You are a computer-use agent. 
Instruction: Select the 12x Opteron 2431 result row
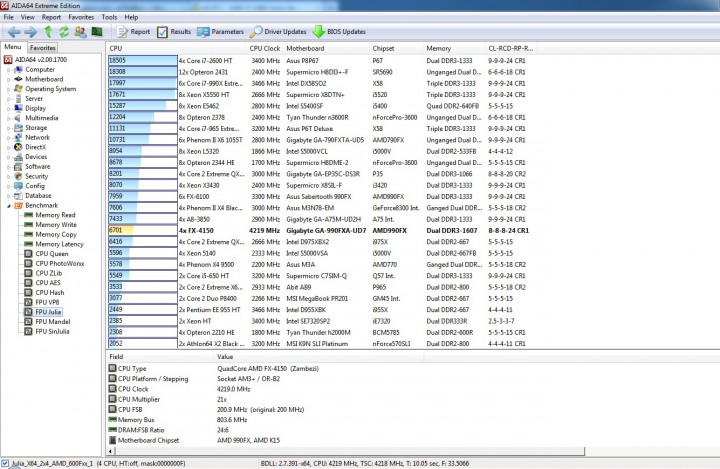[321, 72]
